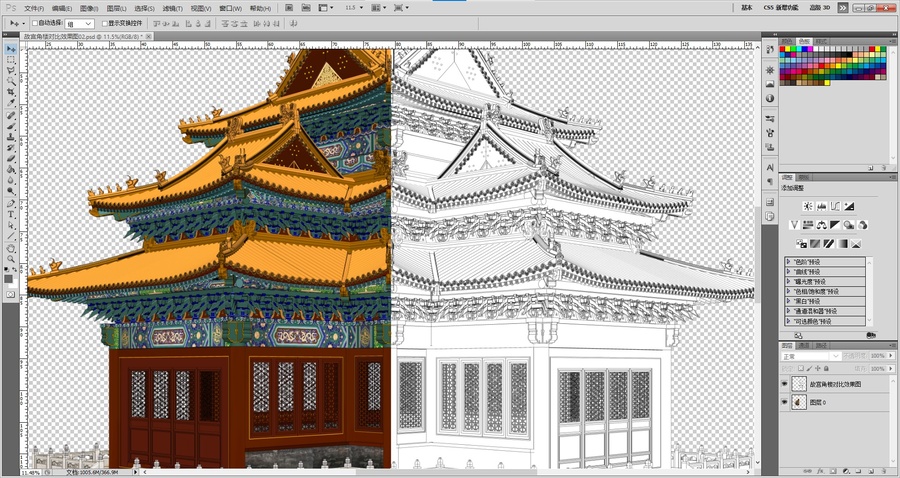Select the Crop tool
Viewport: 900px width, 478px height.
[x=11, y=92]
